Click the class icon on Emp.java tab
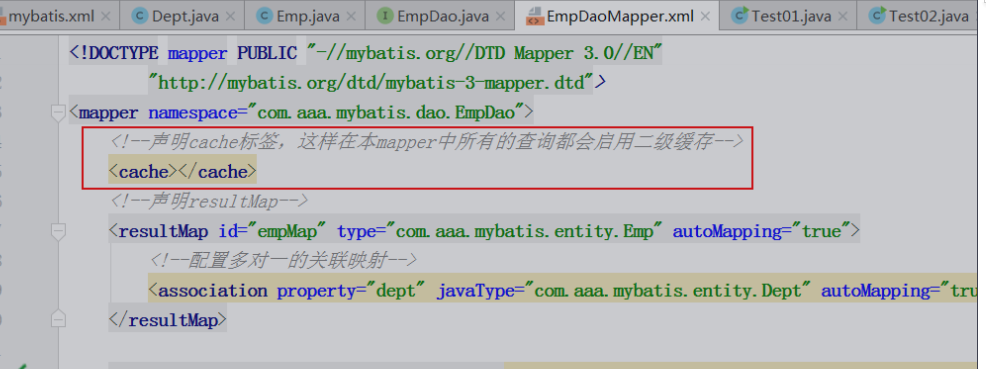Viewport: 986px width, 369px height. [265, 15]
